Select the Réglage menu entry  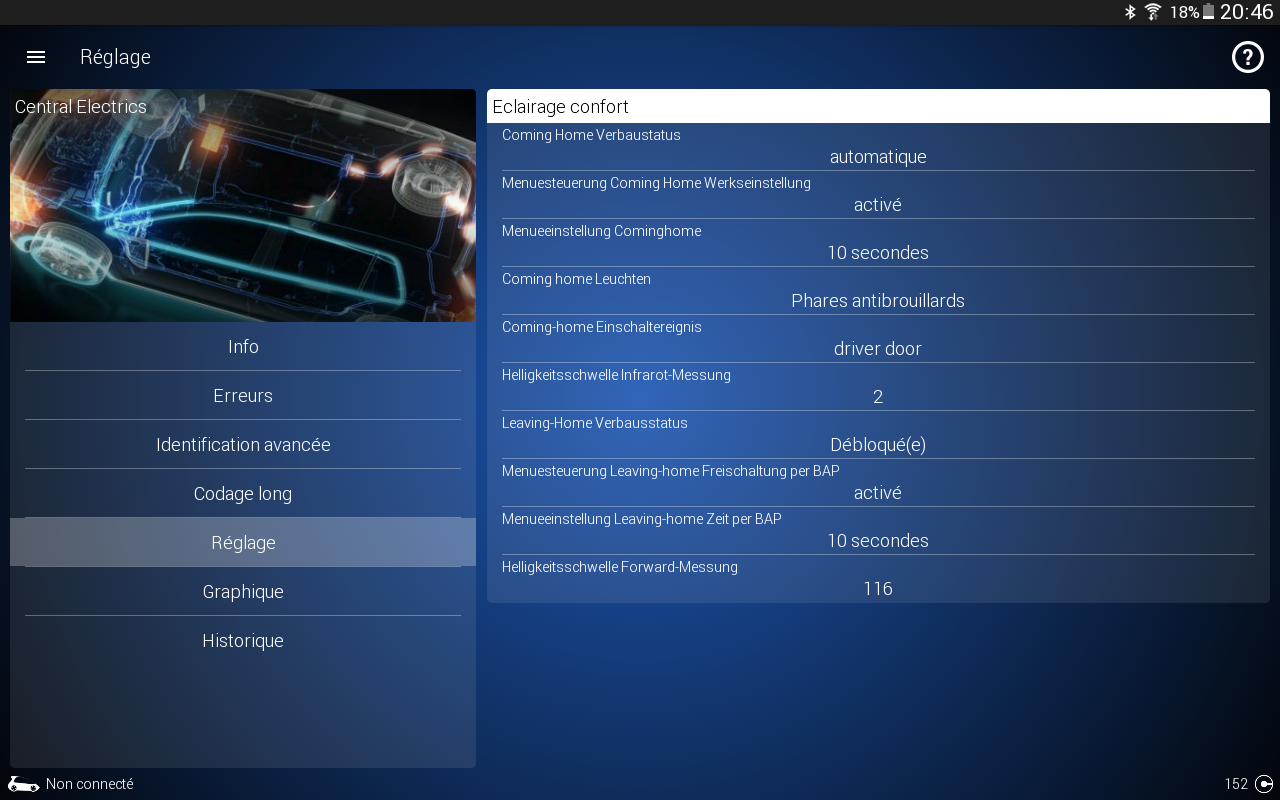[243, 542]
